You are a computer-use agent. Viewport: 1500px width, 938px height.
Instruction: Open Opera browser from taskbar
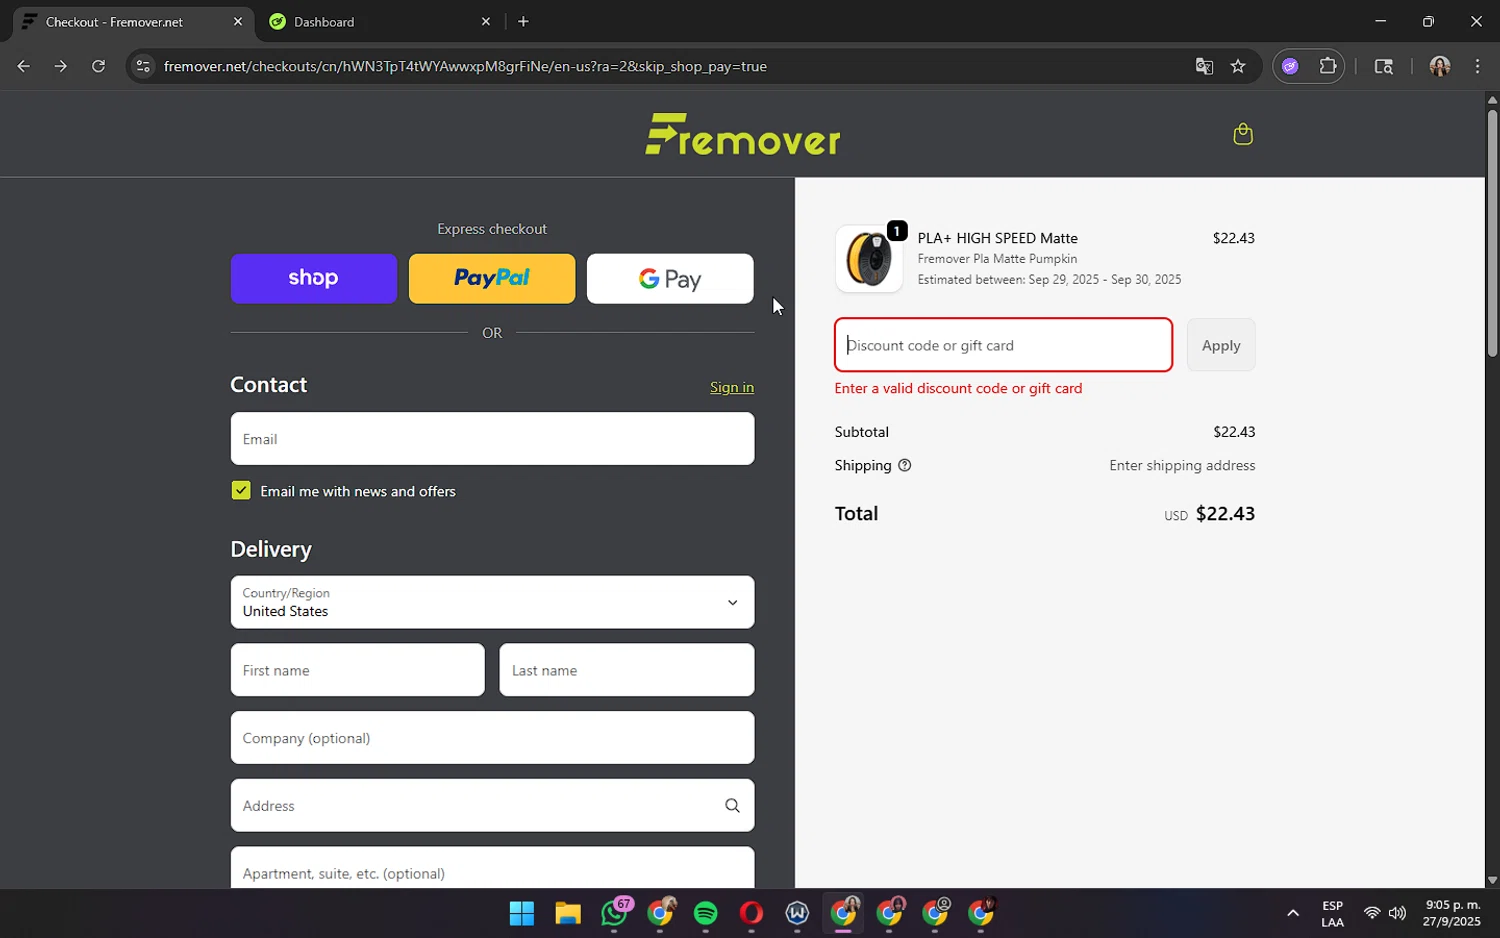click(752, 913)
